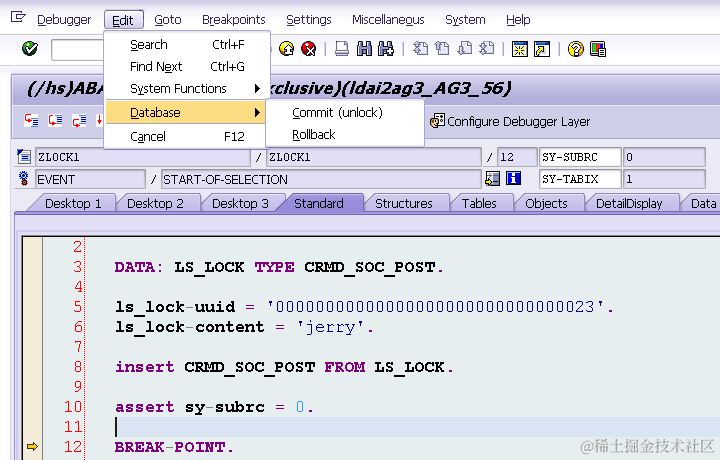Click the insert CRMD_SOC_POST code line
The height and width of the screenshot is (460, 720).
coord(284,367)
